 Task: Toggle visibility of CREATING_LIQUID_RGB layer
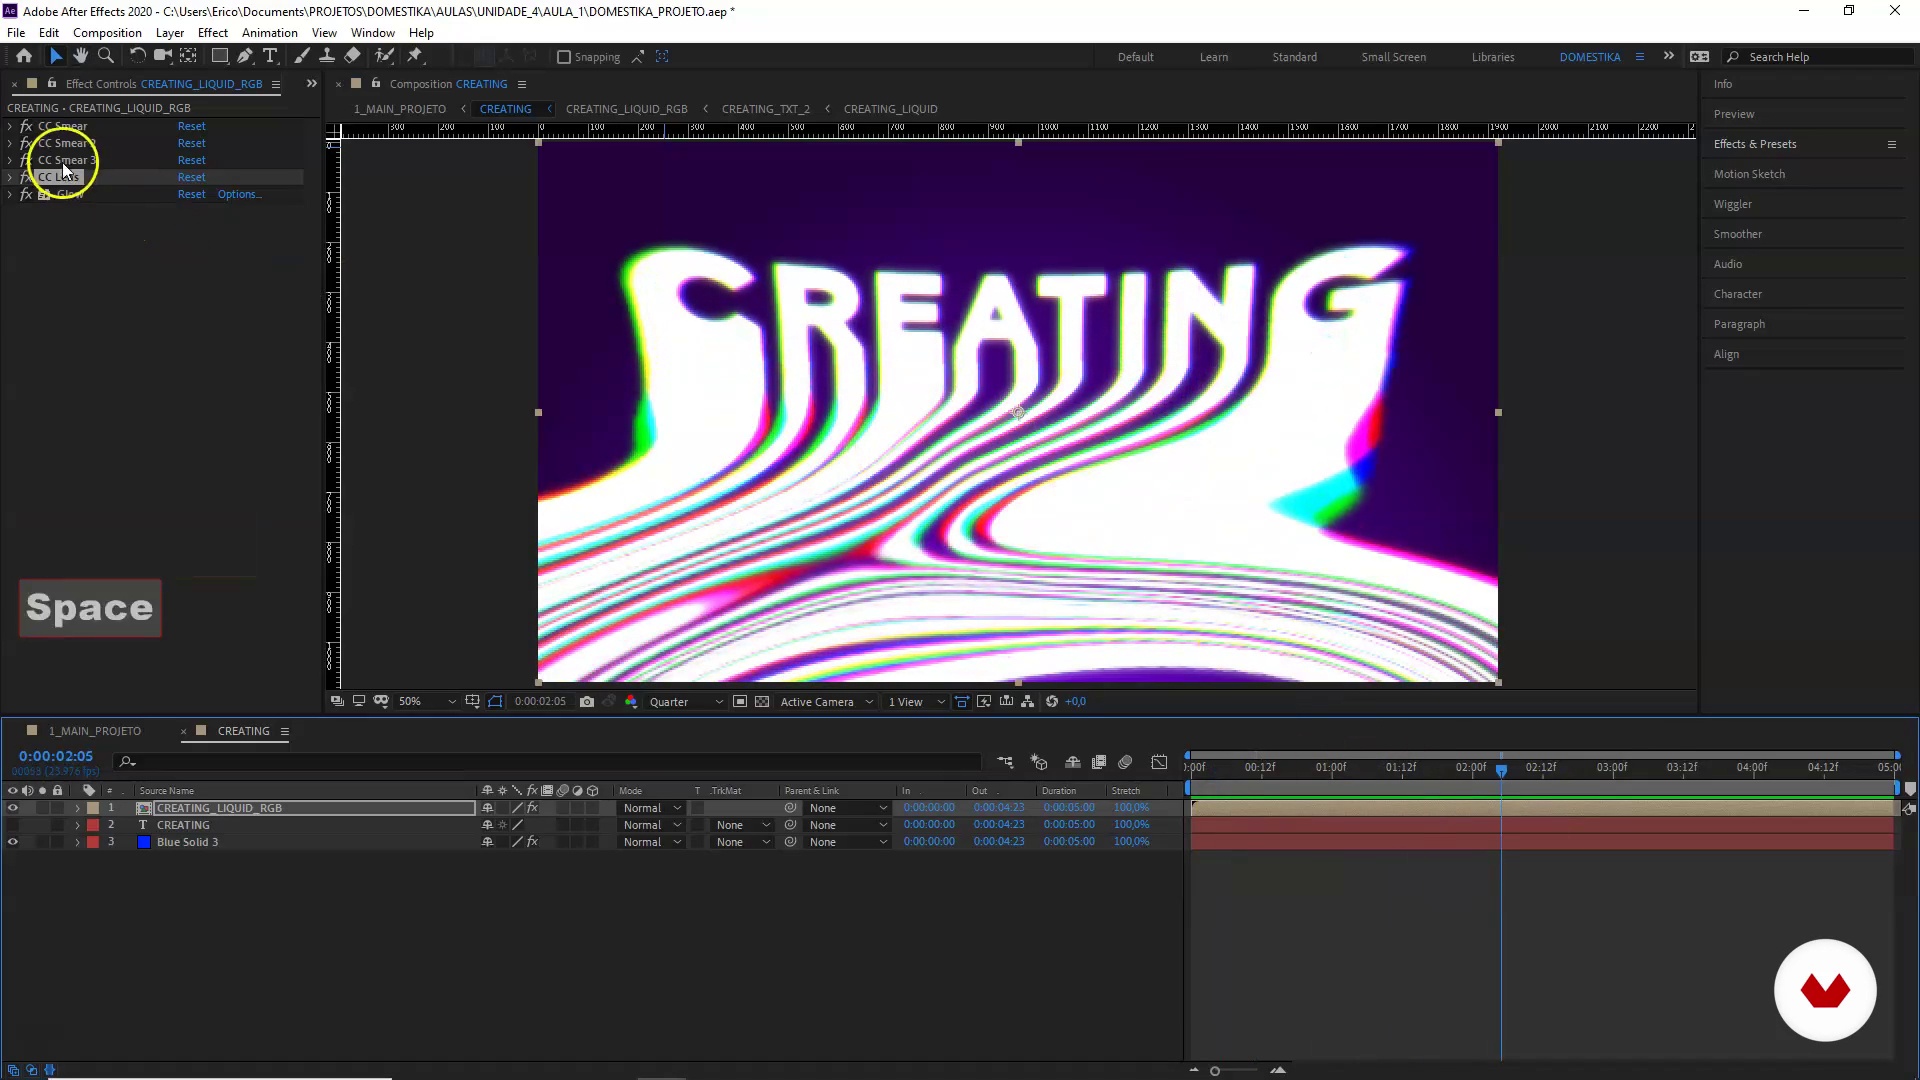coord(13,809)
